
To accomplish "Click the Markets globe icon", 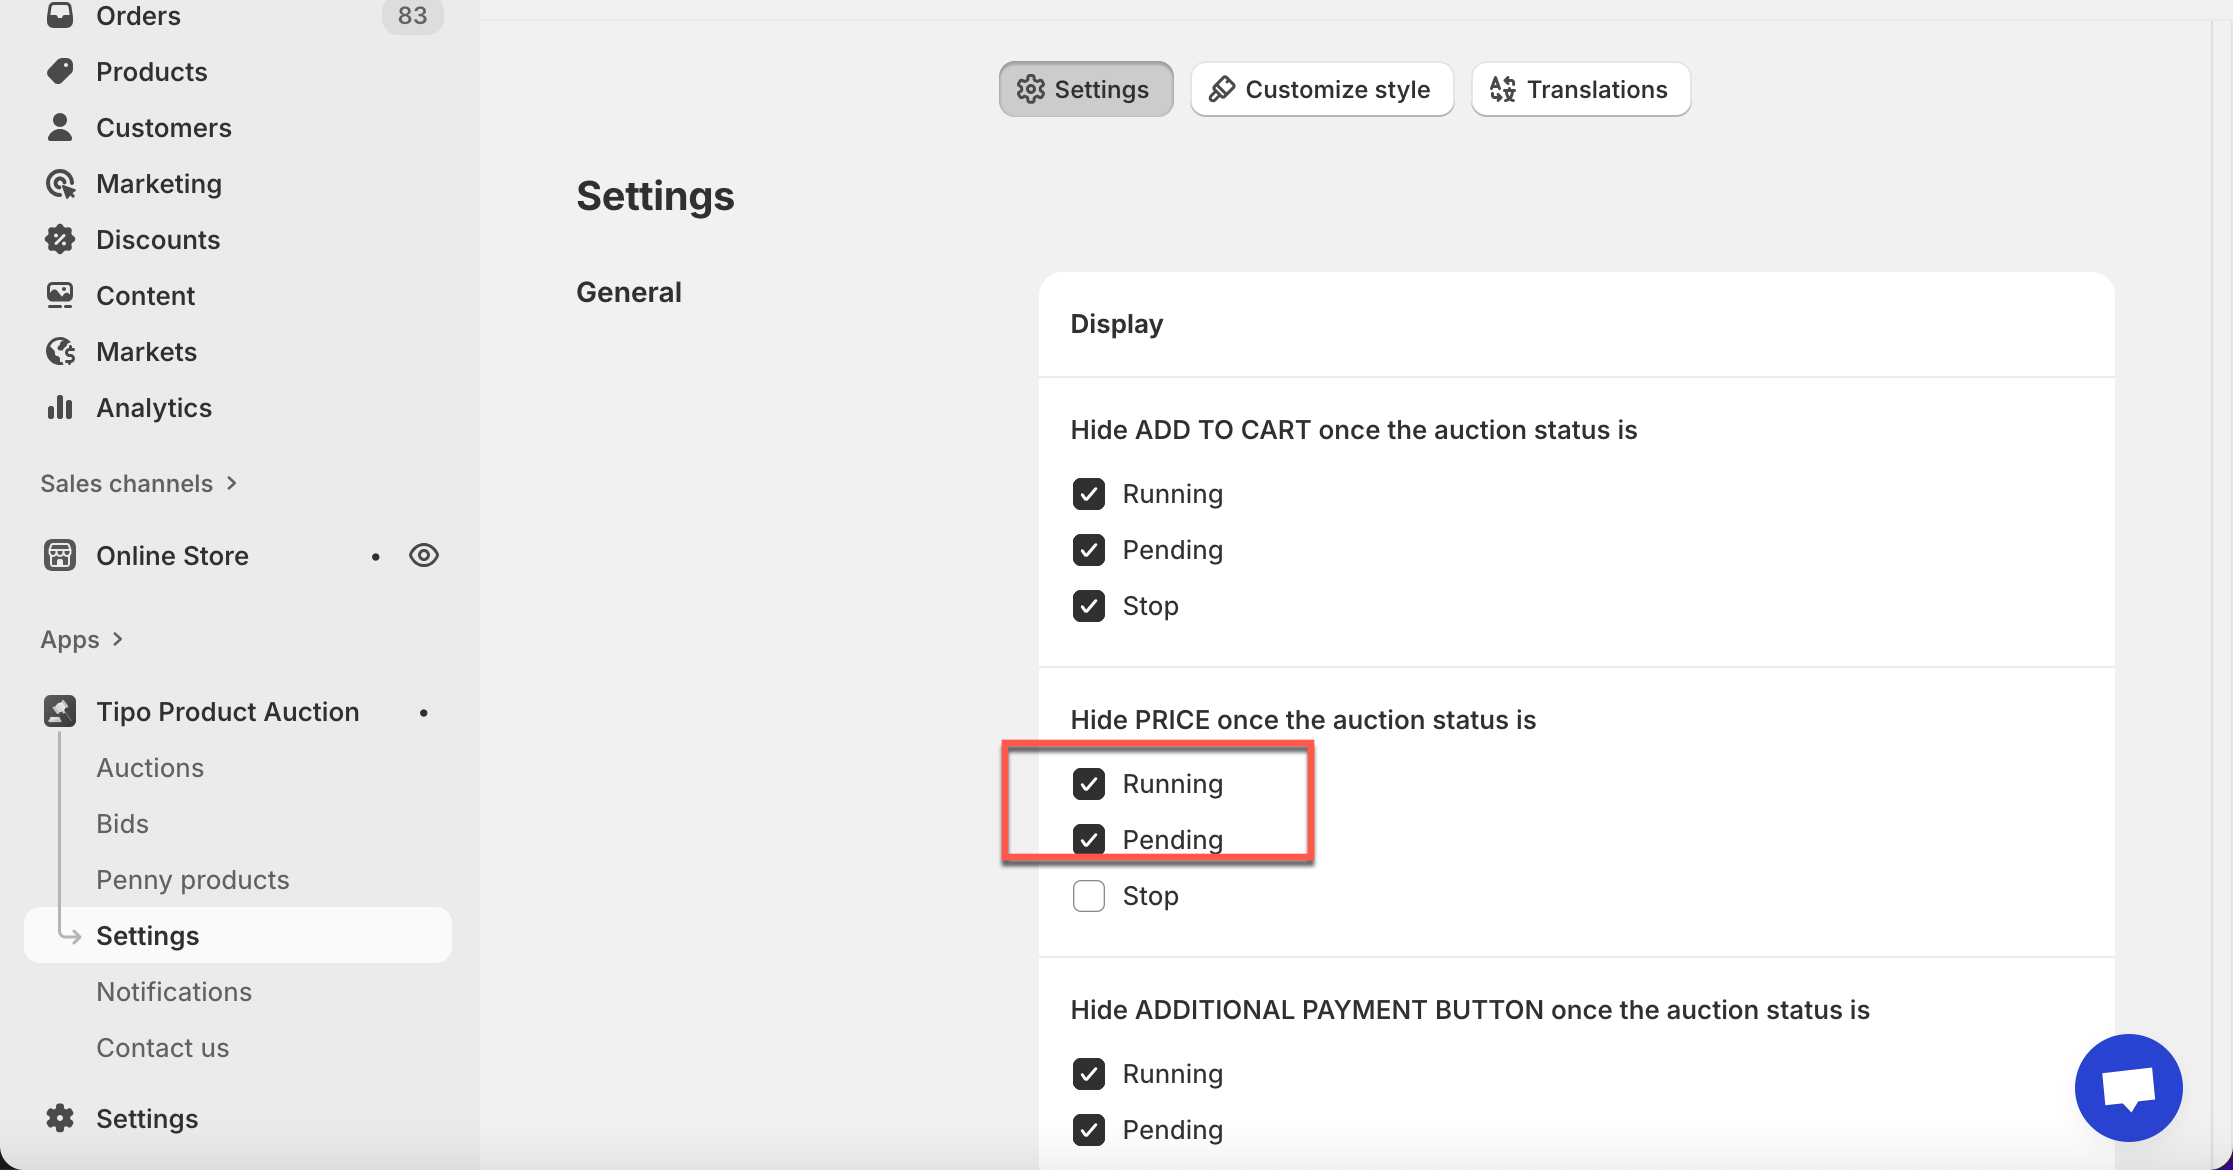I will pyautogui.click(x=60, y=351).
